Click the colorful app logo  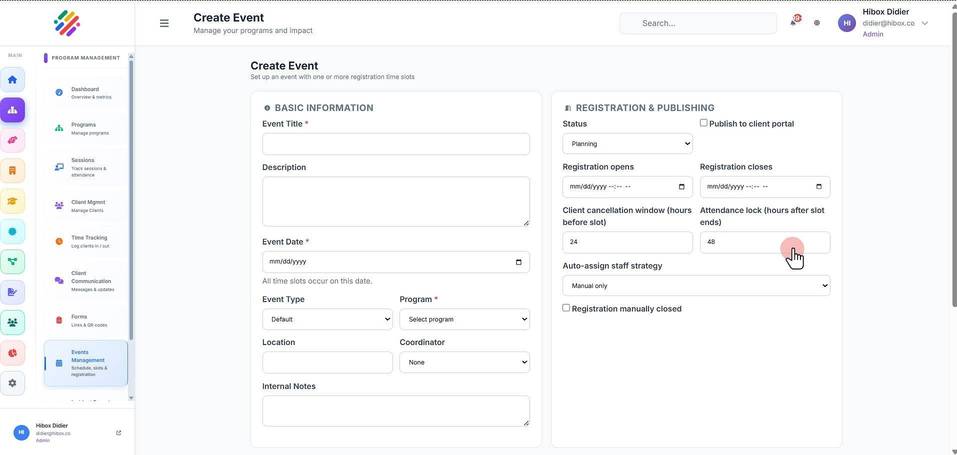67,23
